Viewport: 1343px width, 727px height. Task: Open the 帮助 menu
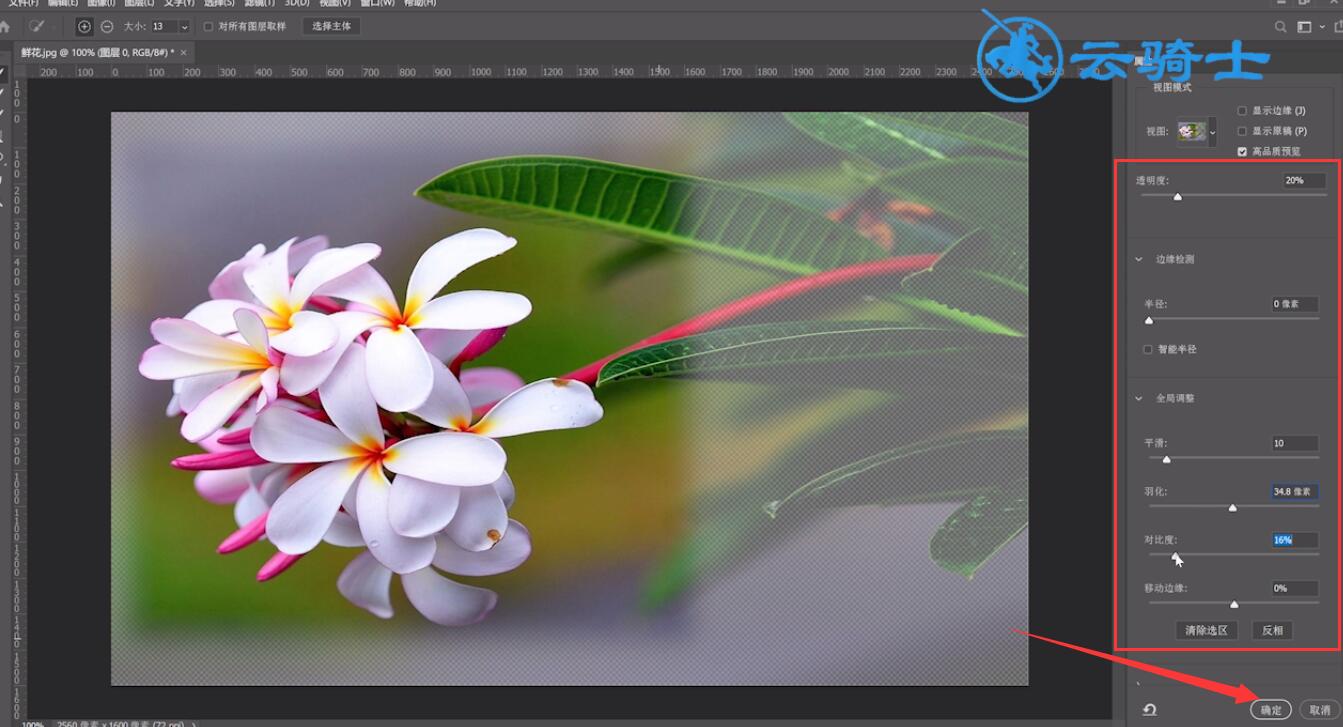(419, 3)
